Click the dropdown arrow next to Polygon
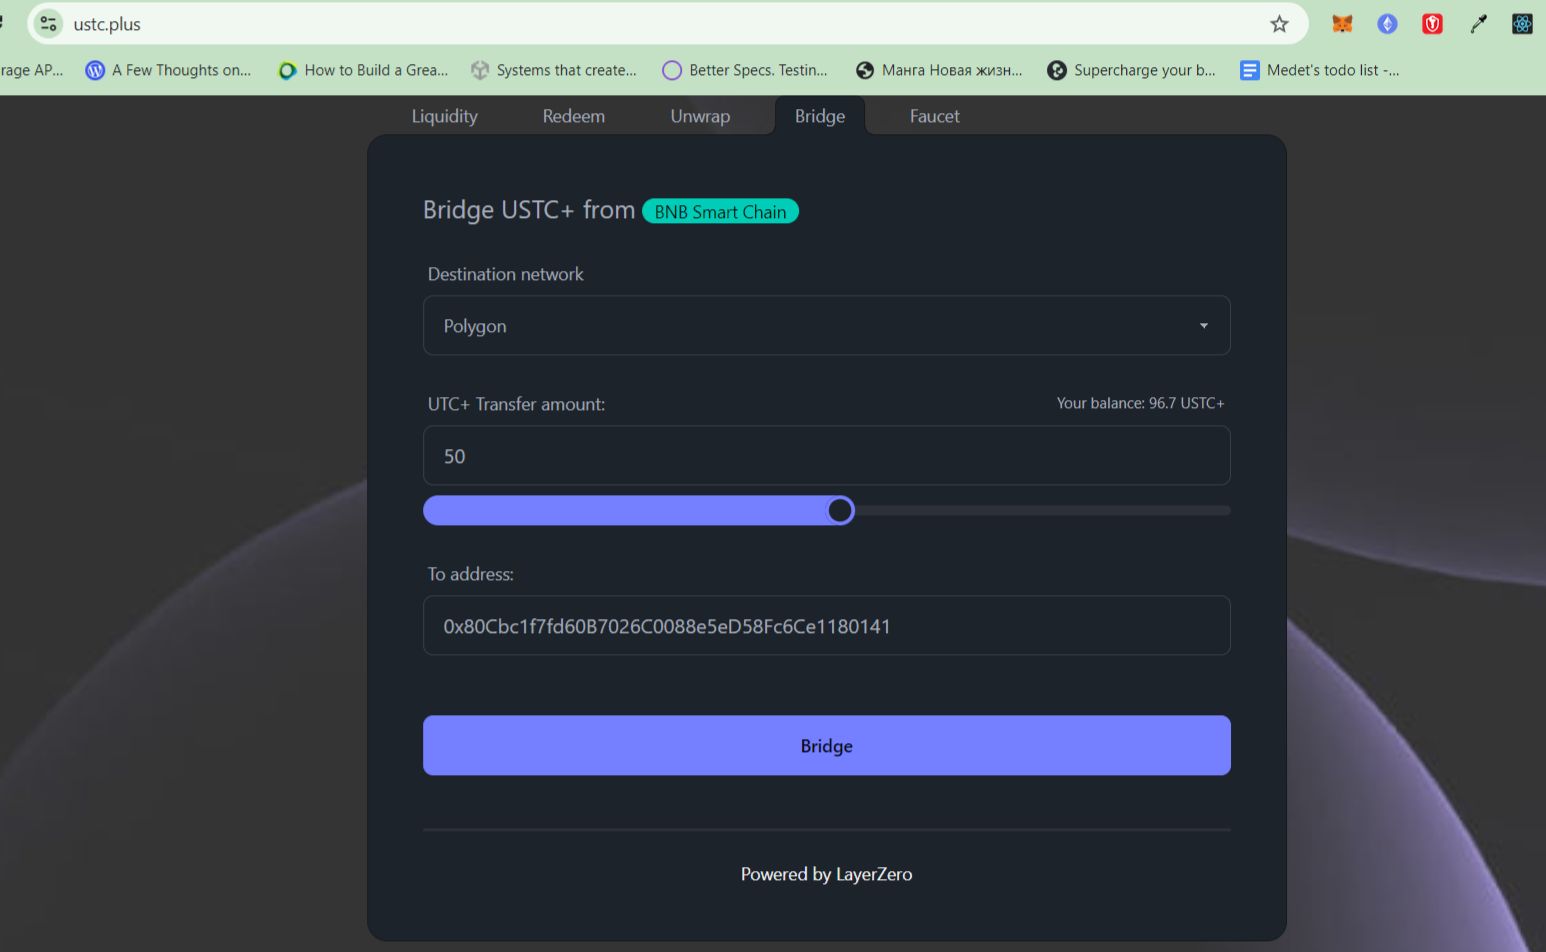Screen dimensions: 1546x952 point(1204,326)
